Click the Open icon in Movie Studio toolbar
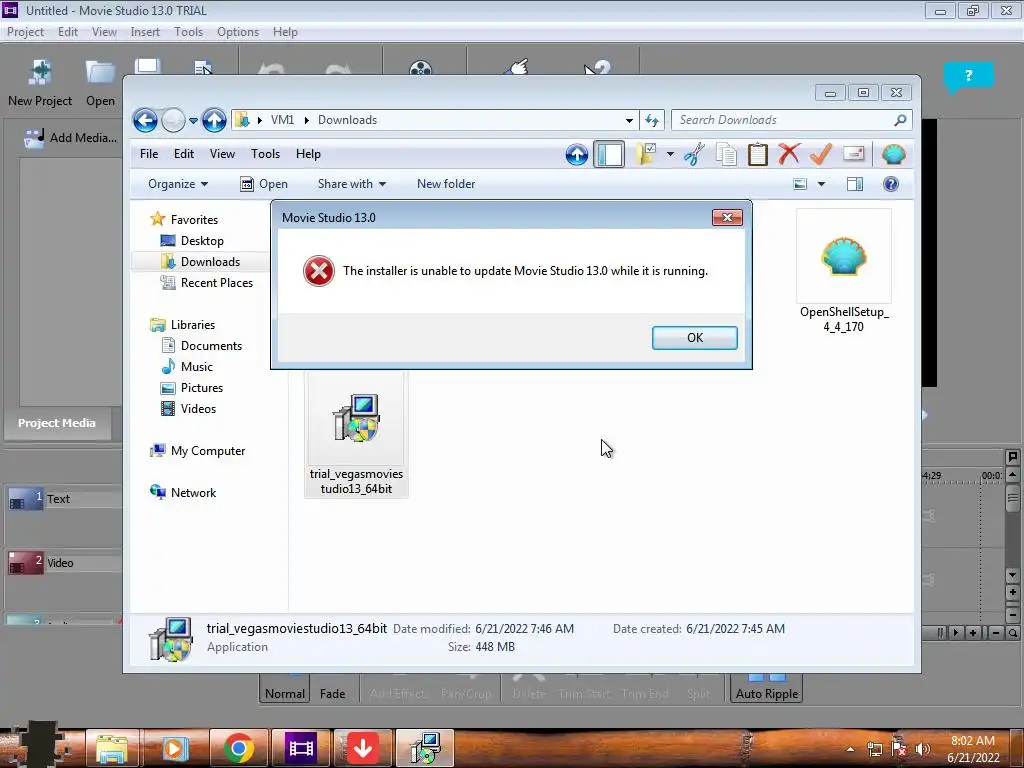Screen dimensions: 1024x768 tap(100, 84)
